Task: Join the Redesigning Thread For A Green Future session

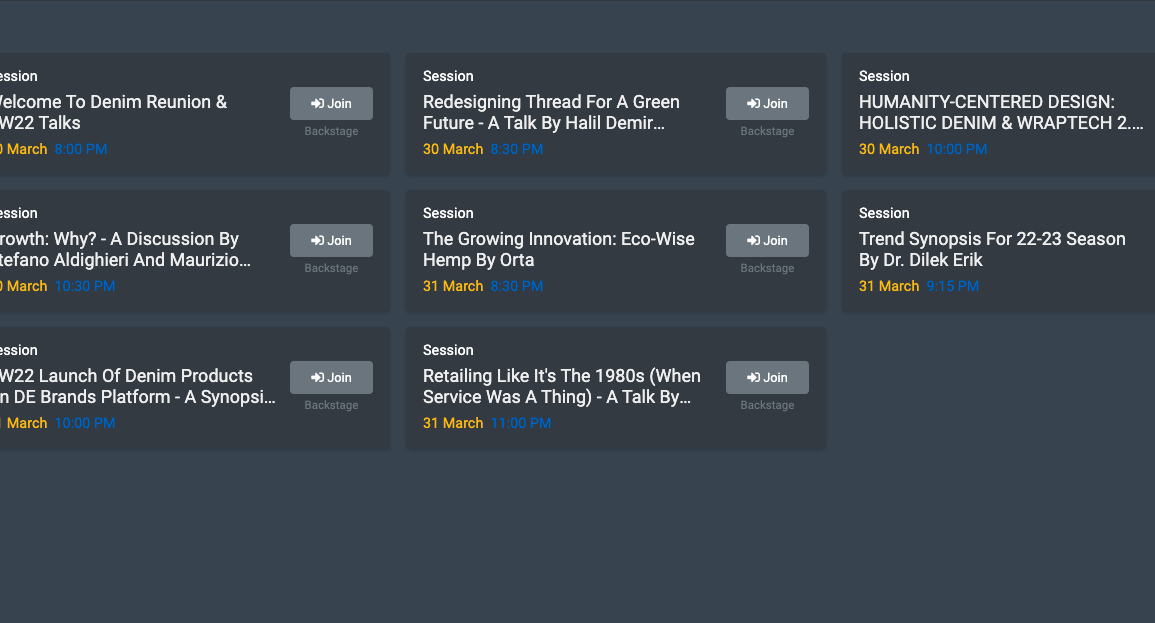Action: pyautogui.click(x=767, y=103)
